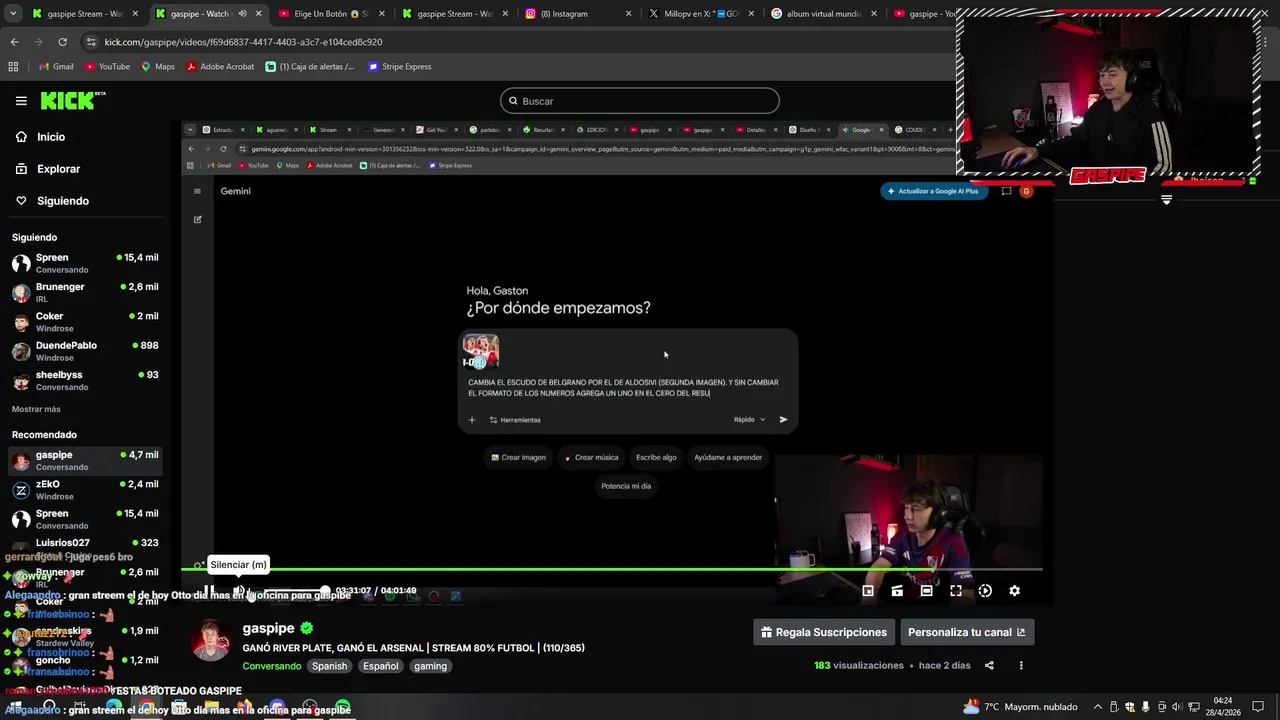Enter fullscreen video mode
The width and height of the screenshot is (1280, 720).
(x=956, y=591)
